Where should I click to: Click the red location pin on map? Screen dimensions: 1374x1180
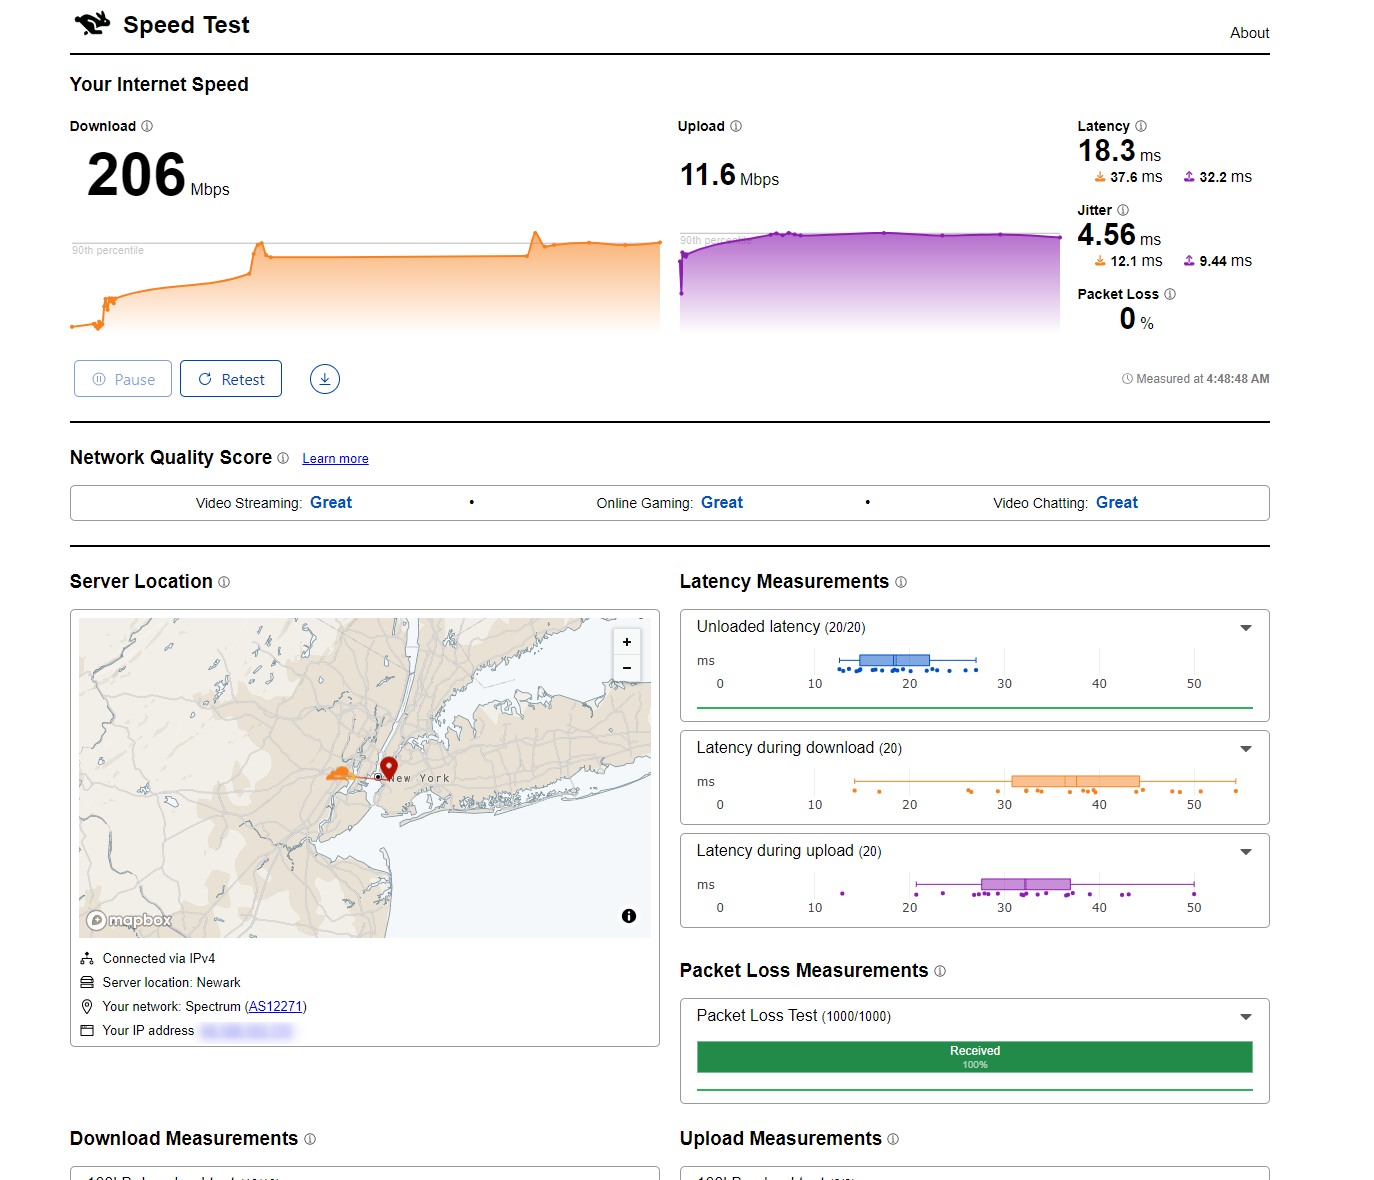point(389,767)
